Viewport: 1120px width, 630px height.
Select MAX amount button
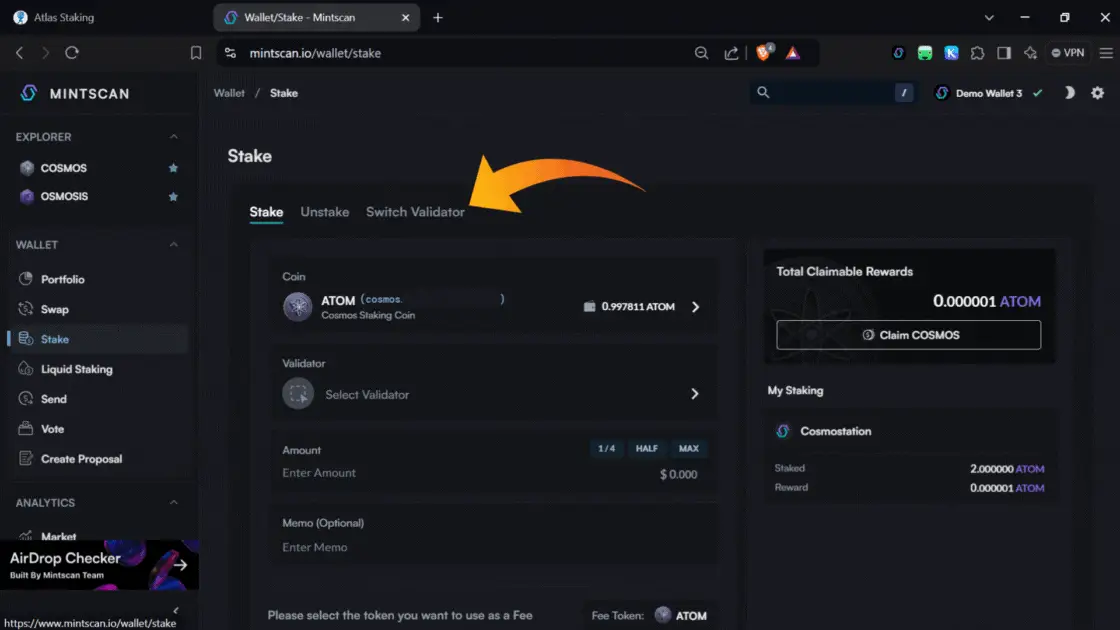click(x=688, y=449)
